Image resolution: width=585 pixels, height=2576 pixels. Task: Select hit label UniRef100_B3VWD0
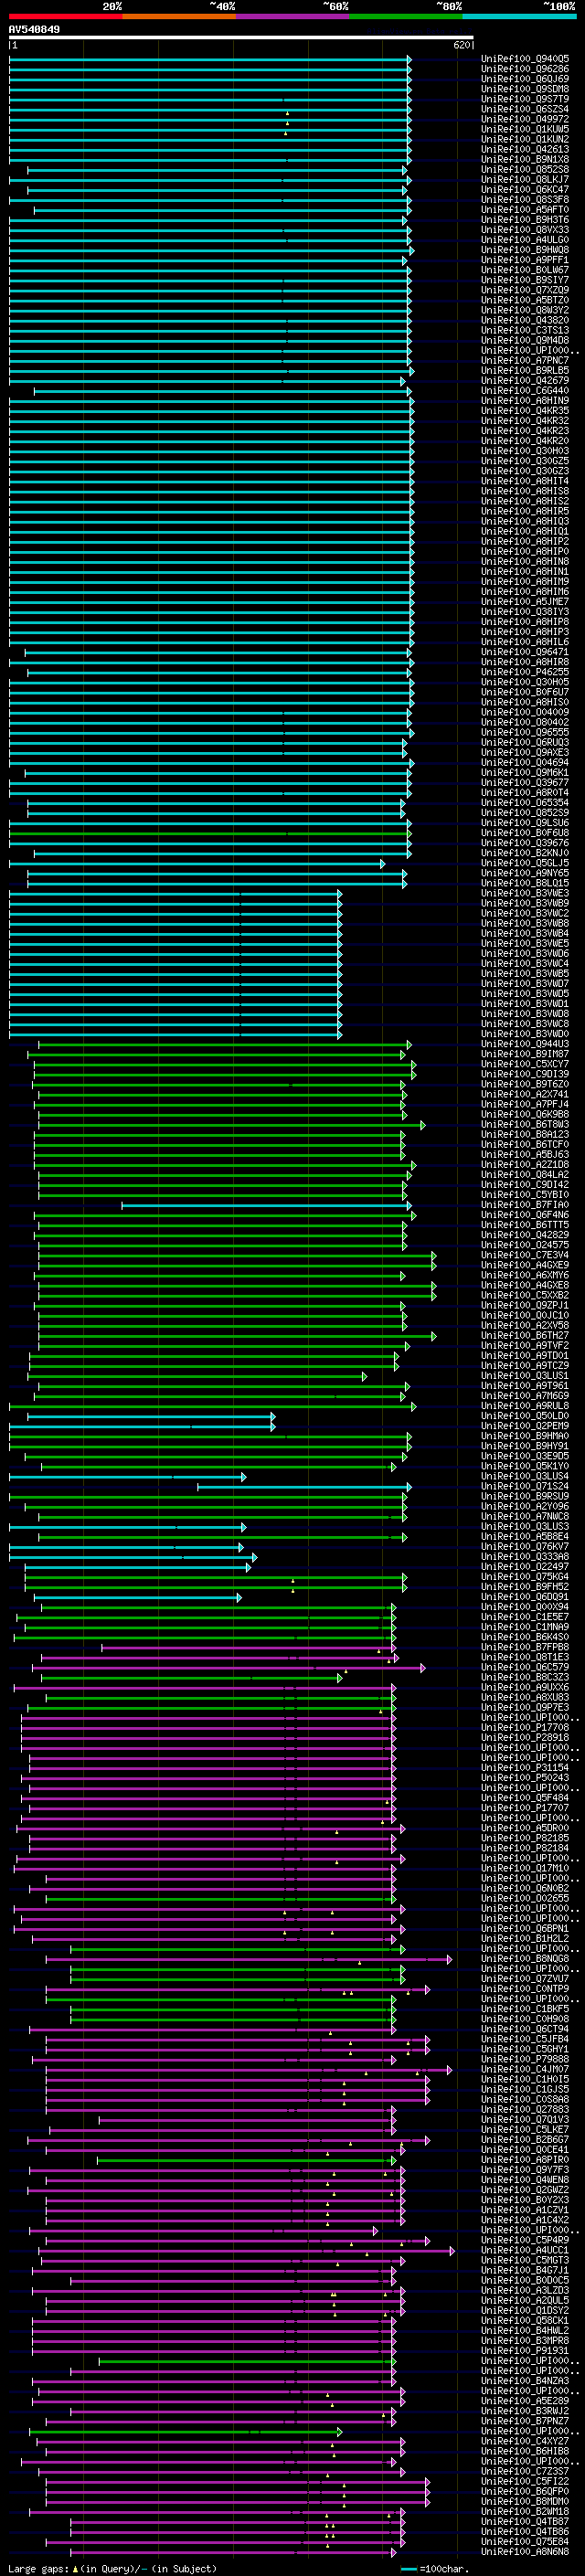click(x=525, y=1034)
